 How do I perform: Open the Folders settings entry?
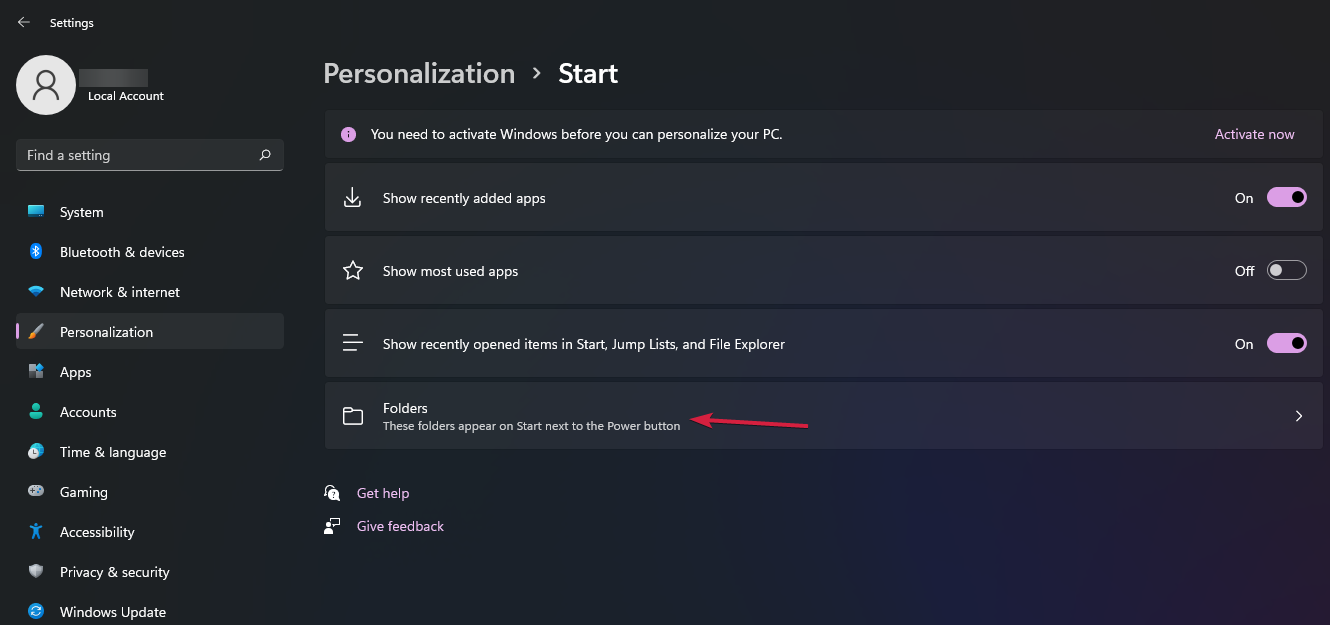824,416
